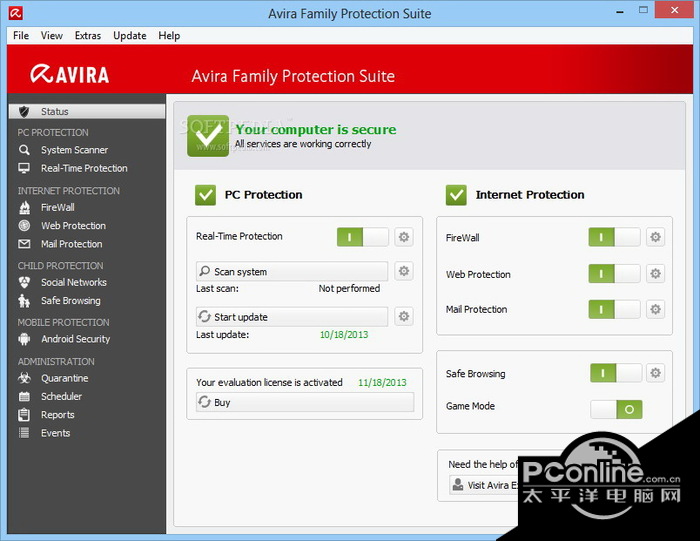700x541 pixels.
Task: Click the FireWall icon in sidebar
Action: click(25, 208)
